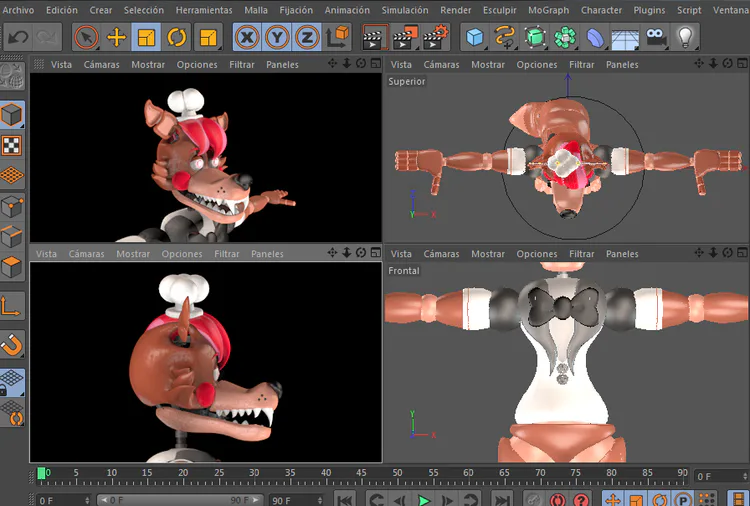Open the green Subdivision Surface generator flyout
This screenshot has height=506, width=750.
(x=535, y=37)
